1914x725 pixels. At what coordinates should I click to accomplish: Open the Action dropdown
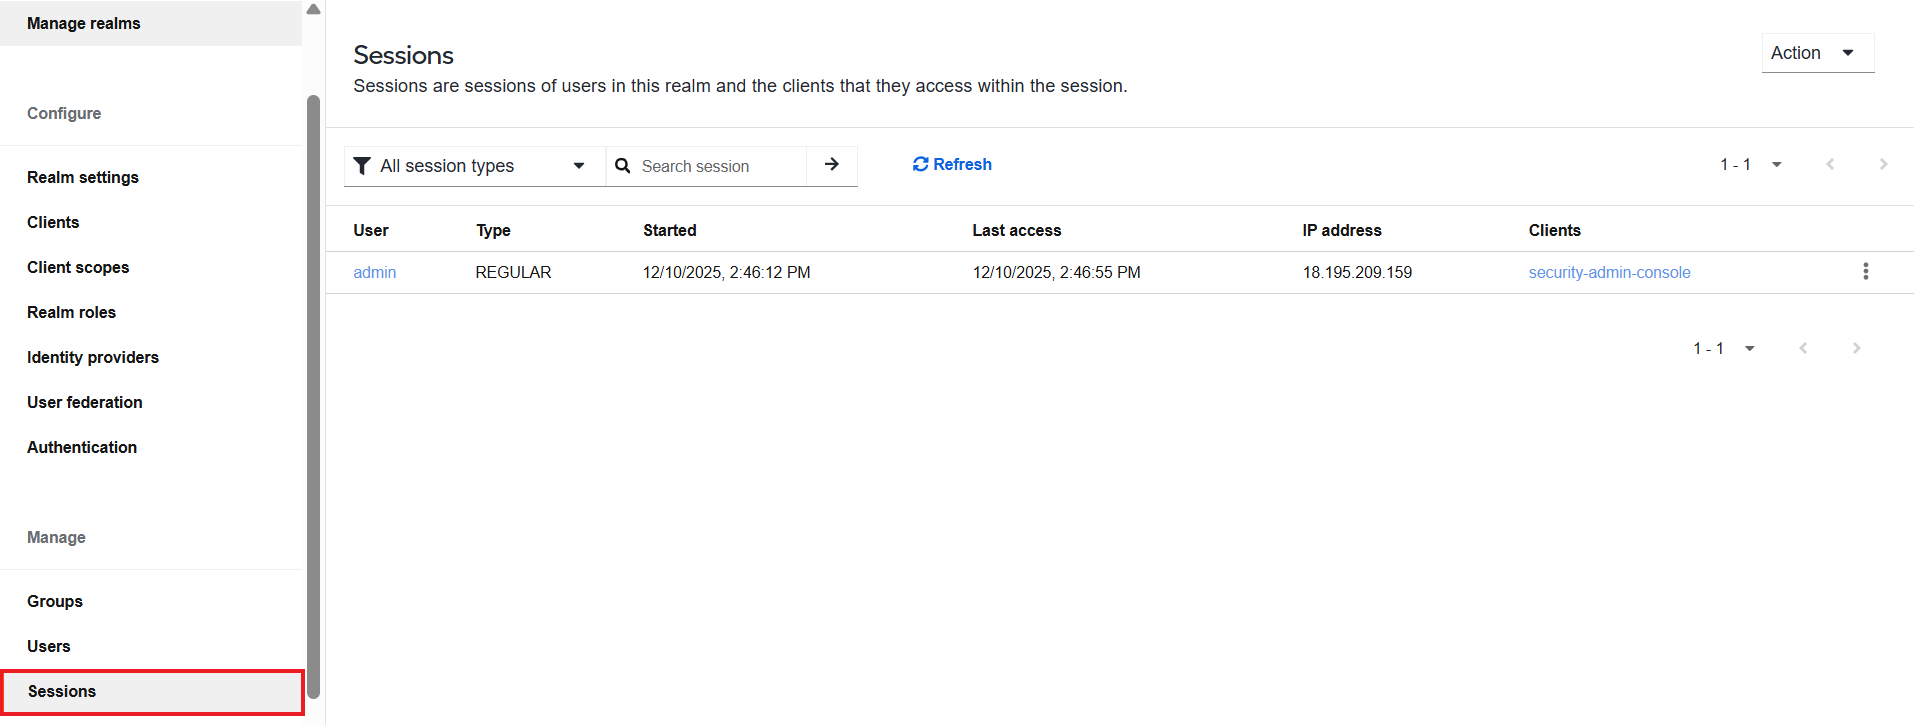[1817, 53]
